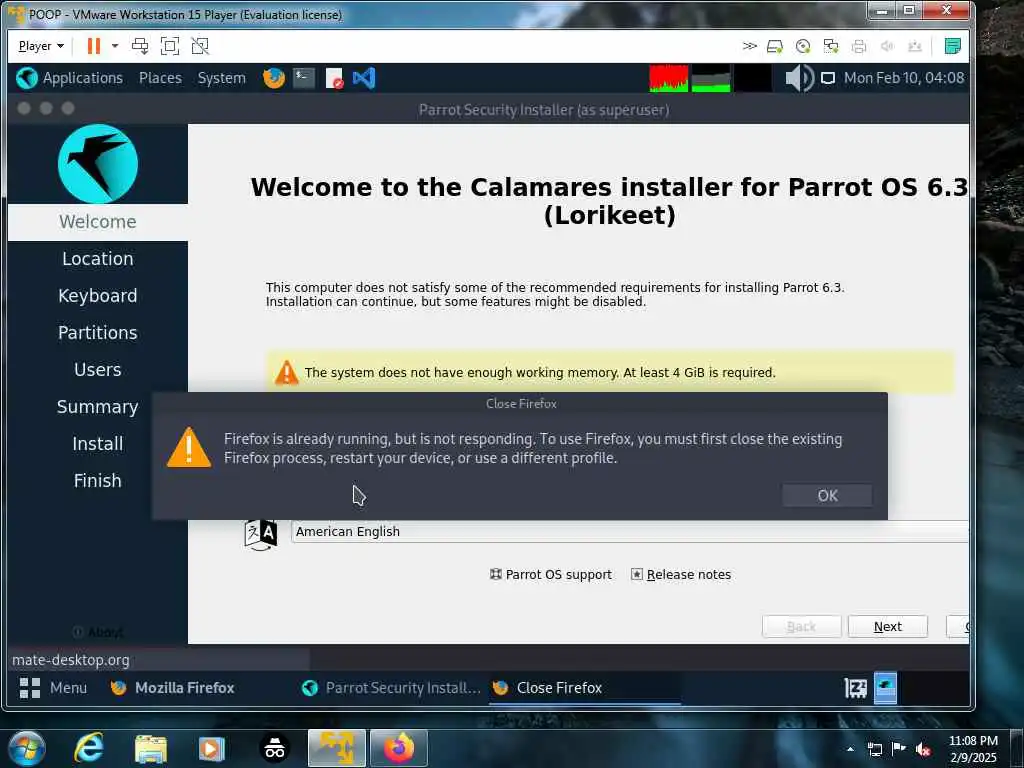Screen dimensions: 1024x768
Task: Click the language translation icon
Action: tap(261, 534)
